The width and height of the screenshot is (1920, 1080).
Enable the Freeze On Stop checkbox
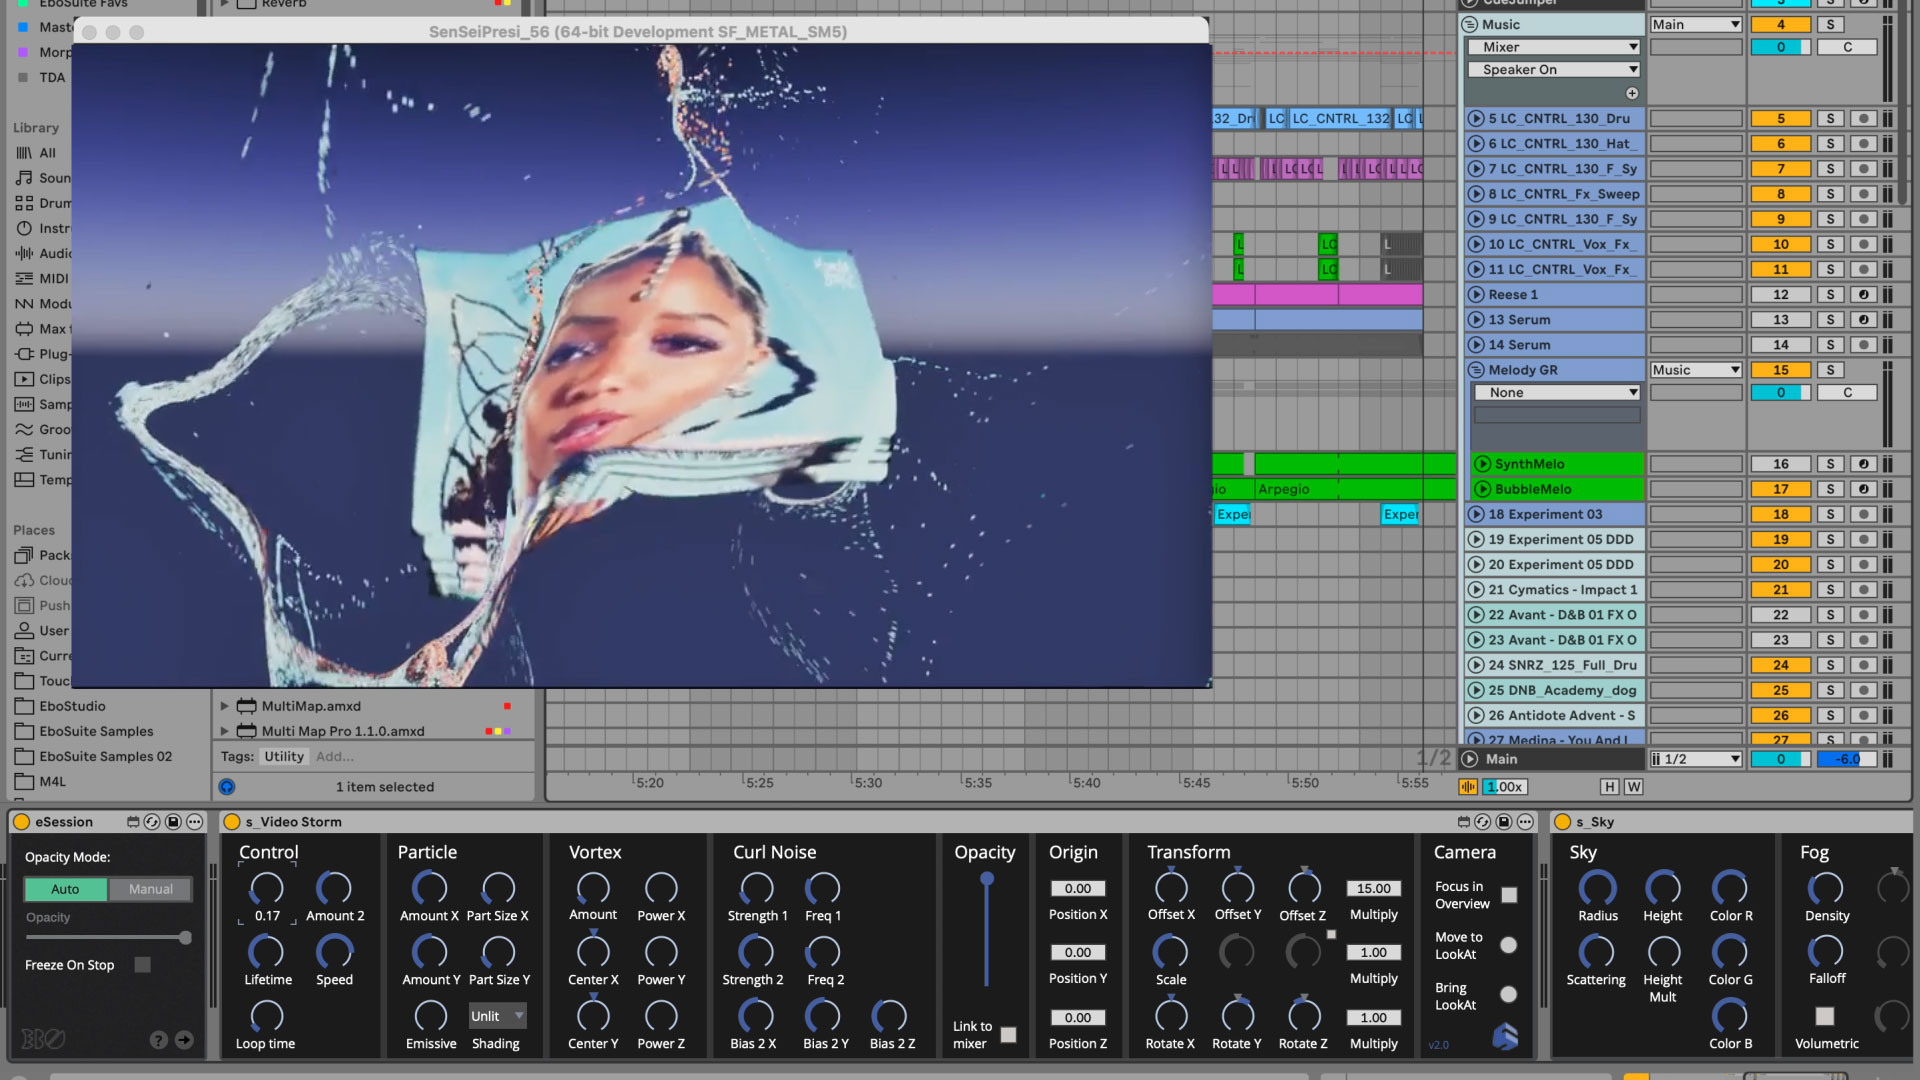click(143, 965)
